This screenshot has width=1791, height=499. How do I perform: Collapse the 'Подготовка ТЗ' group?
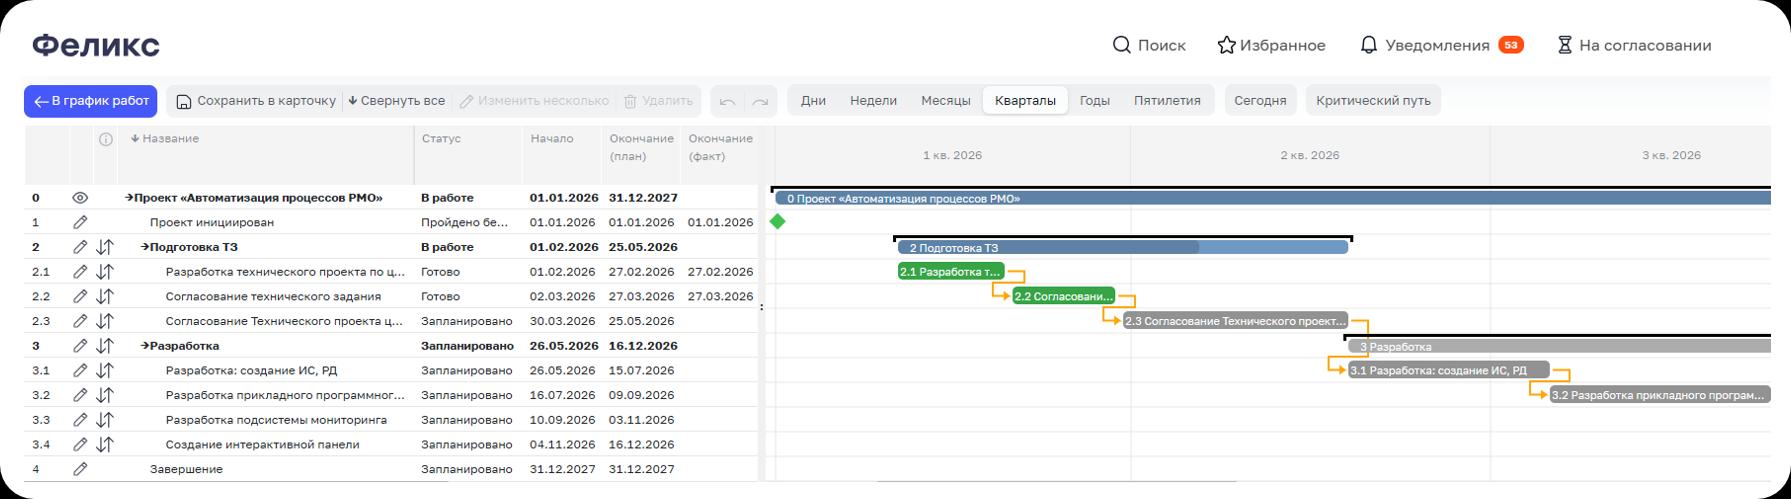145,247
